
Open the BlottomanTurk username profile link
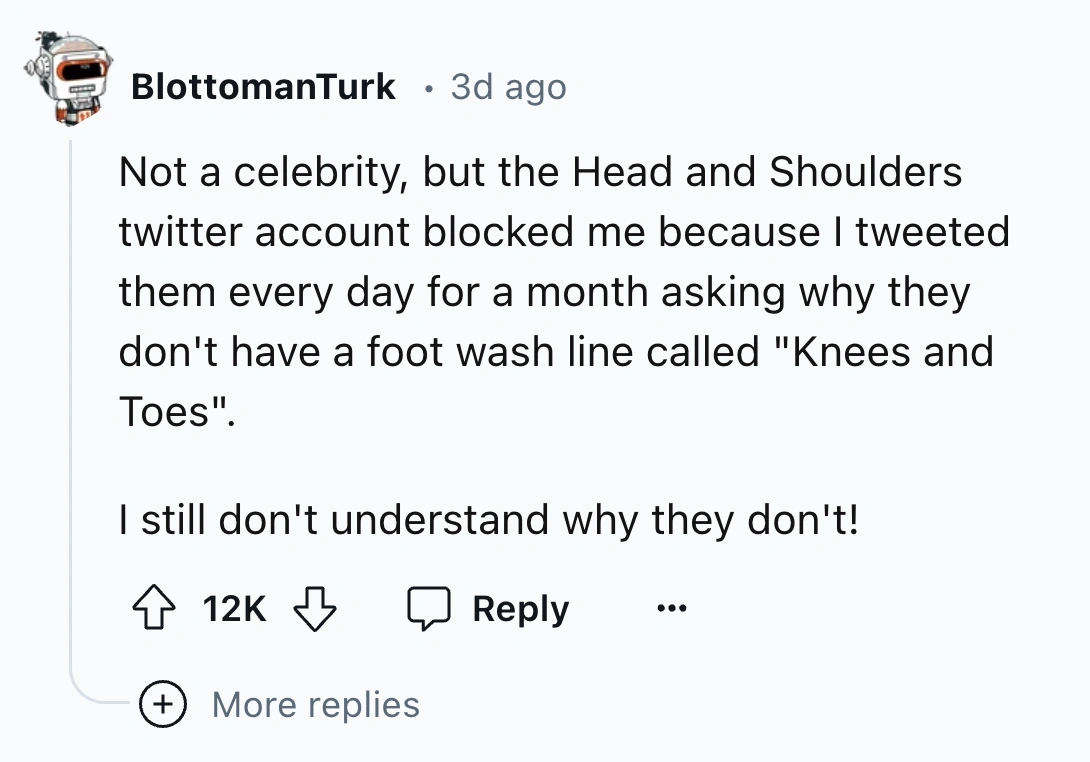[x=263, y=87]
